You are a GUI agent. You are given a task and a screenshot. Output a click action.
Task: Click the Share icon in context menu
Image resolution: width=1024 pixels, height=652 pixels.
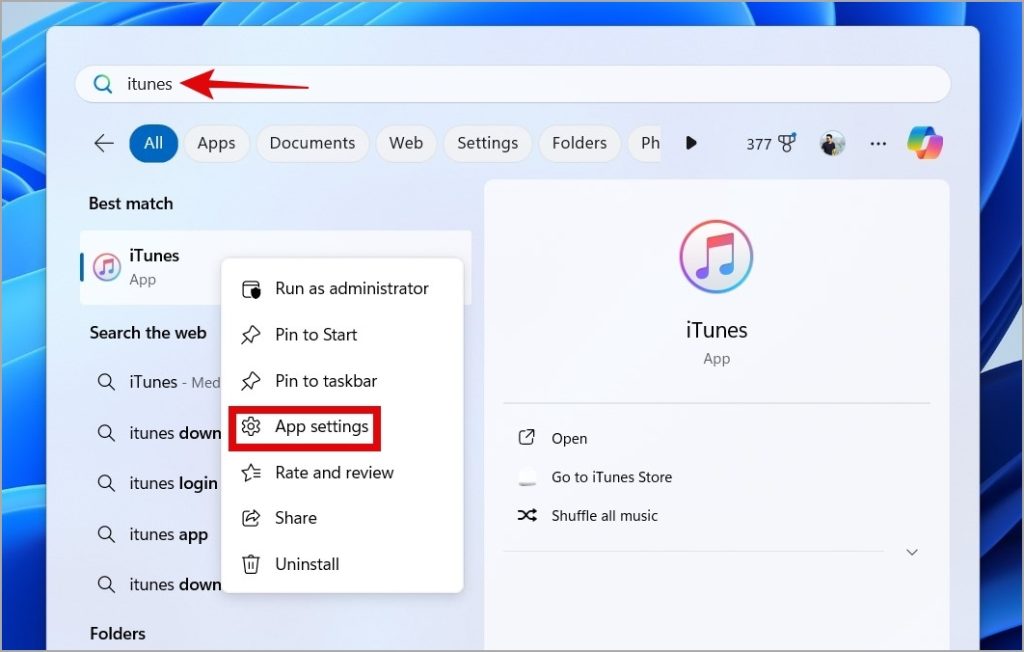[x=251, y=518]
